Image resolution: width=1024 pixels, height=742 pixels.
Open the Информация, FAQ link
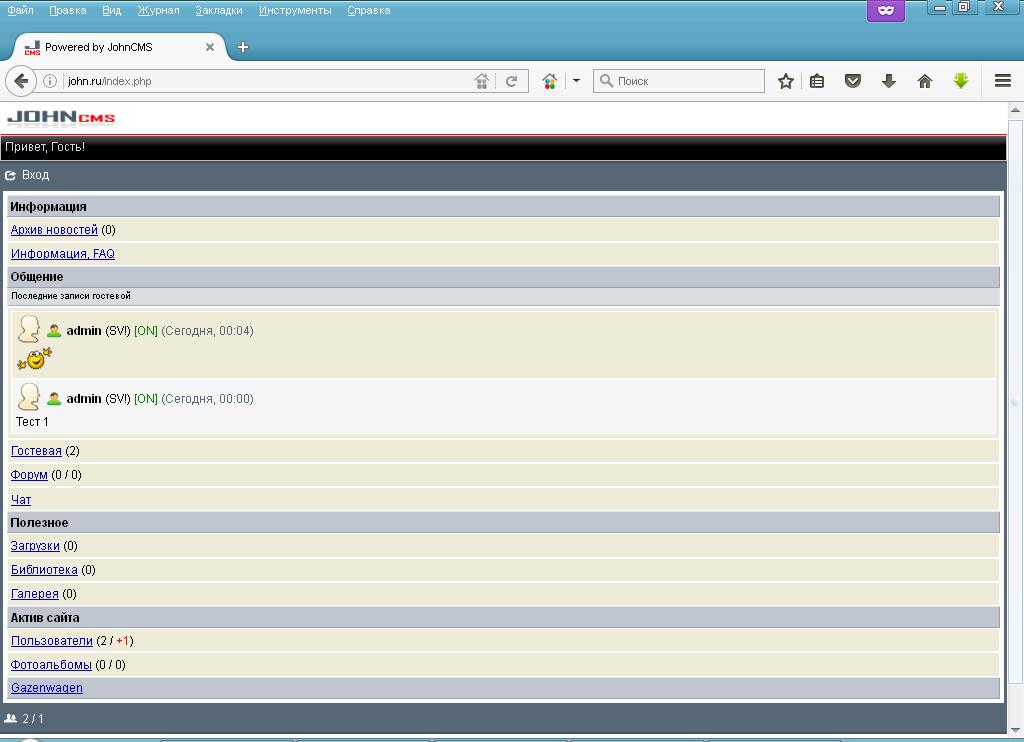click(63, 254)
